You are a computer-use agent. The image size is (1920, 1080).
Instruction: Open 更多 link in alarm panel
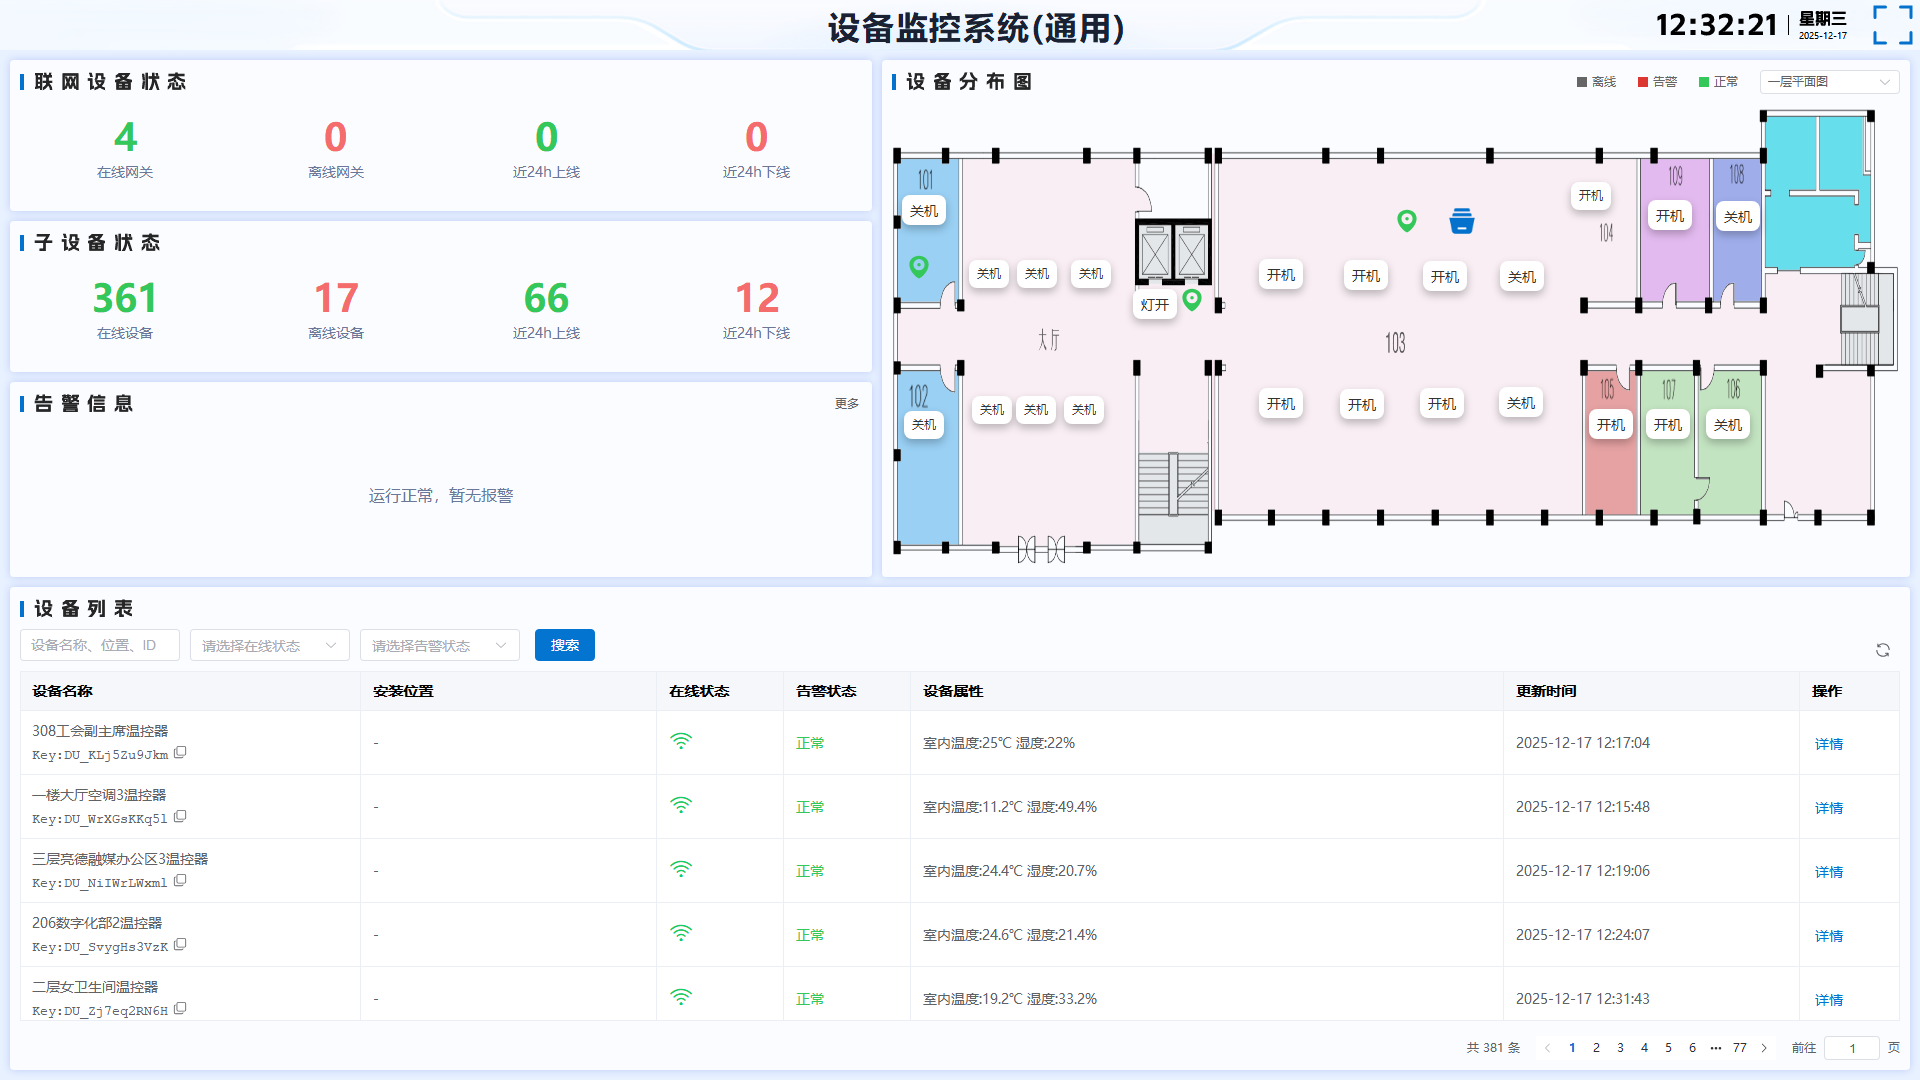point(846,404)
